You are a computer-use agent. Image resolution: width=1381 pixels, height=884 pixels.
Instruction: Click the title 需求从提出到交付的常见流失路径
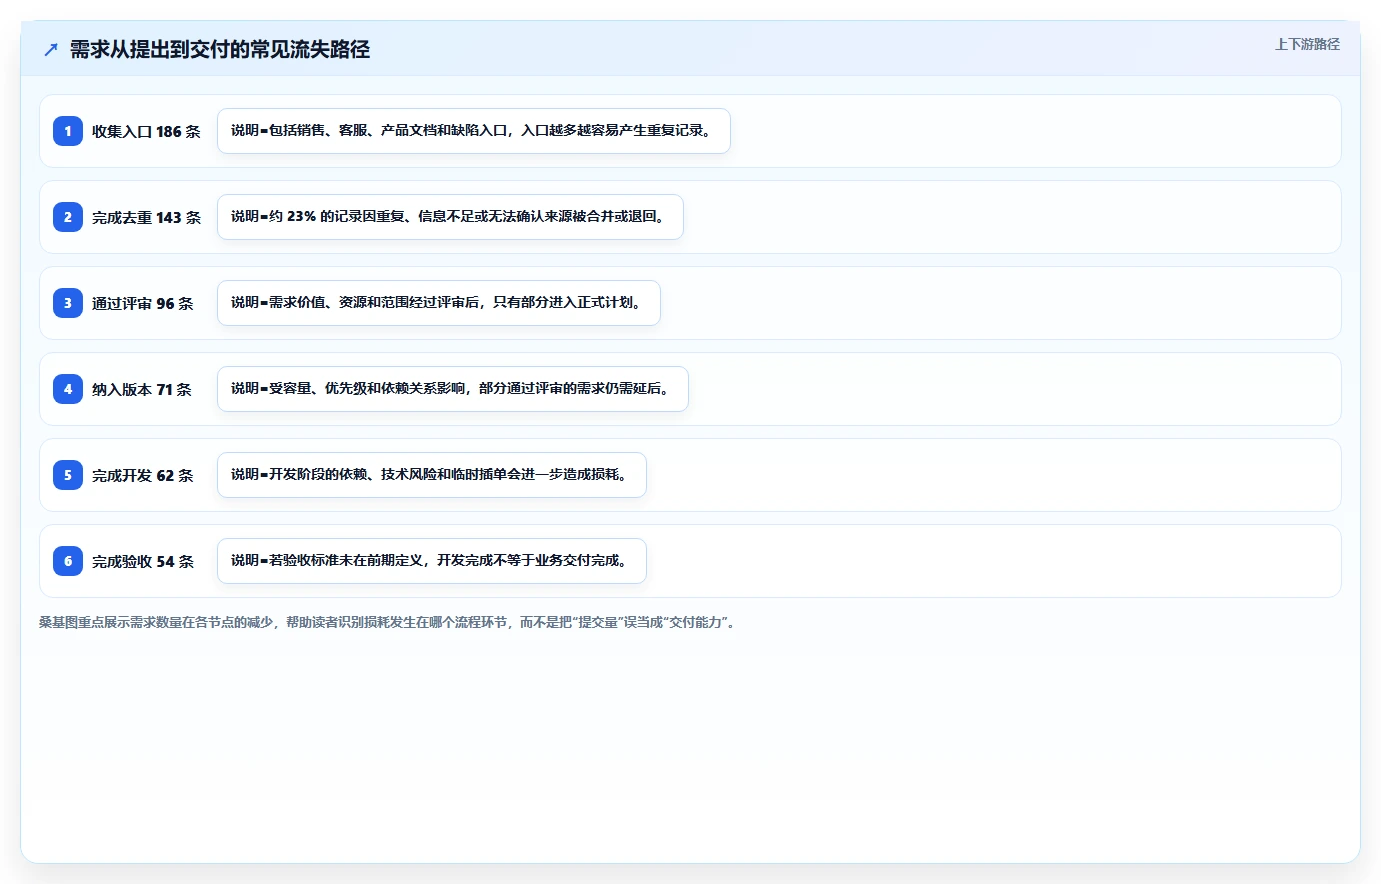pyautogui.click(x=220, y=49)
